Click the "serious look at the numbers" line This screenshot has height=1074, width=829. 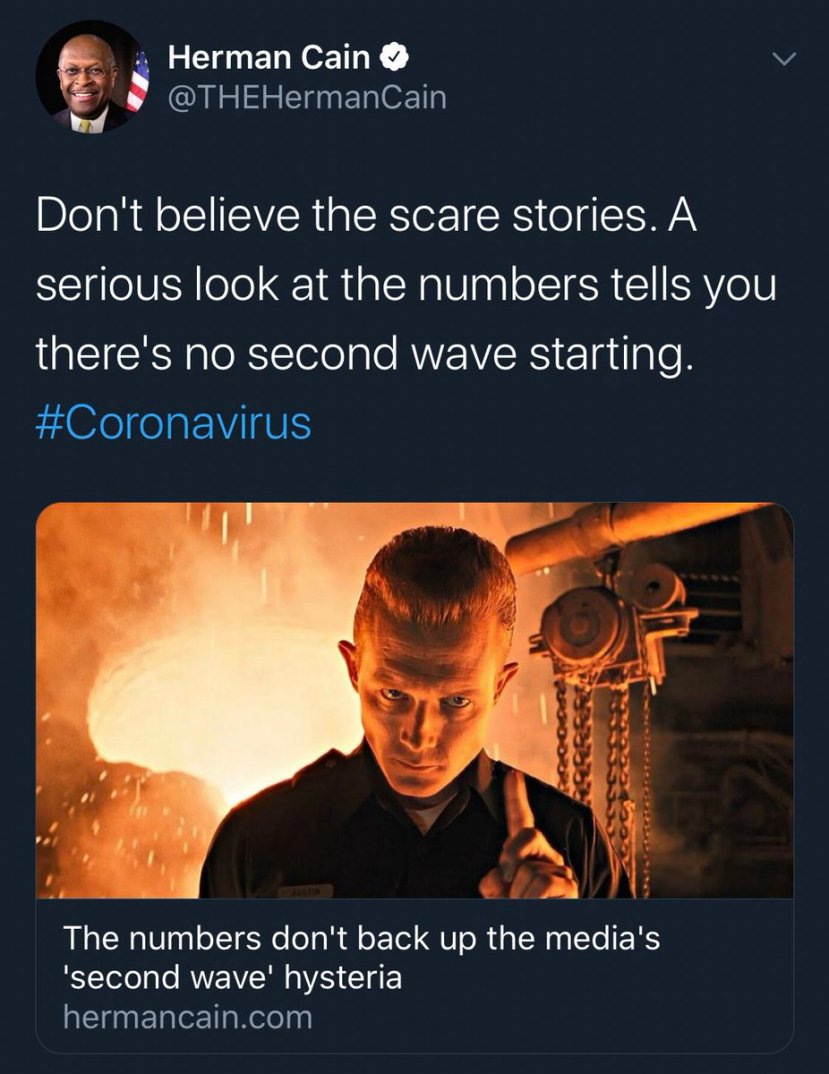406,286
